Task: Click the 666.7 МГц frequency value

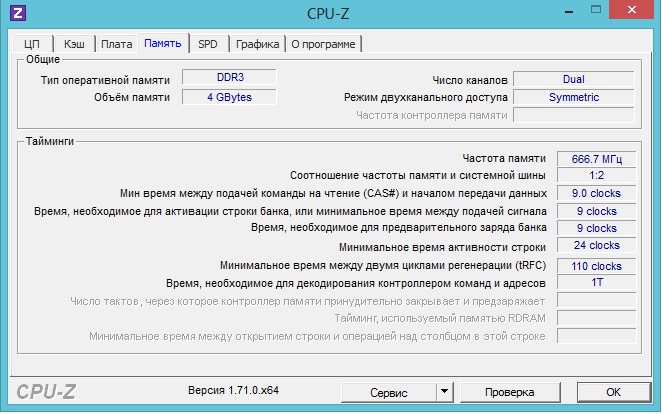Action: [x=597, y=159]
